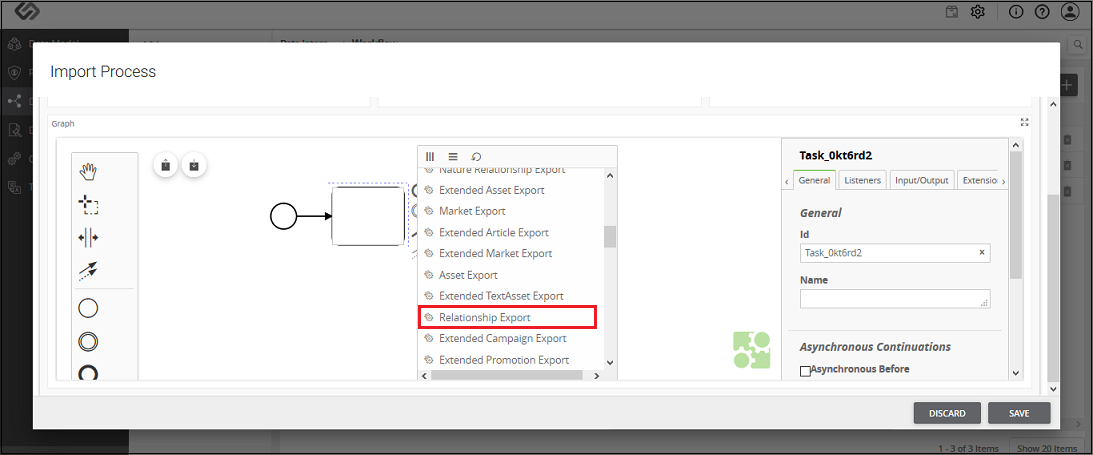Open the Listeners tab
Image resolution: width=1093 pixels, height=455 pixels.
(x=863, y=180)
